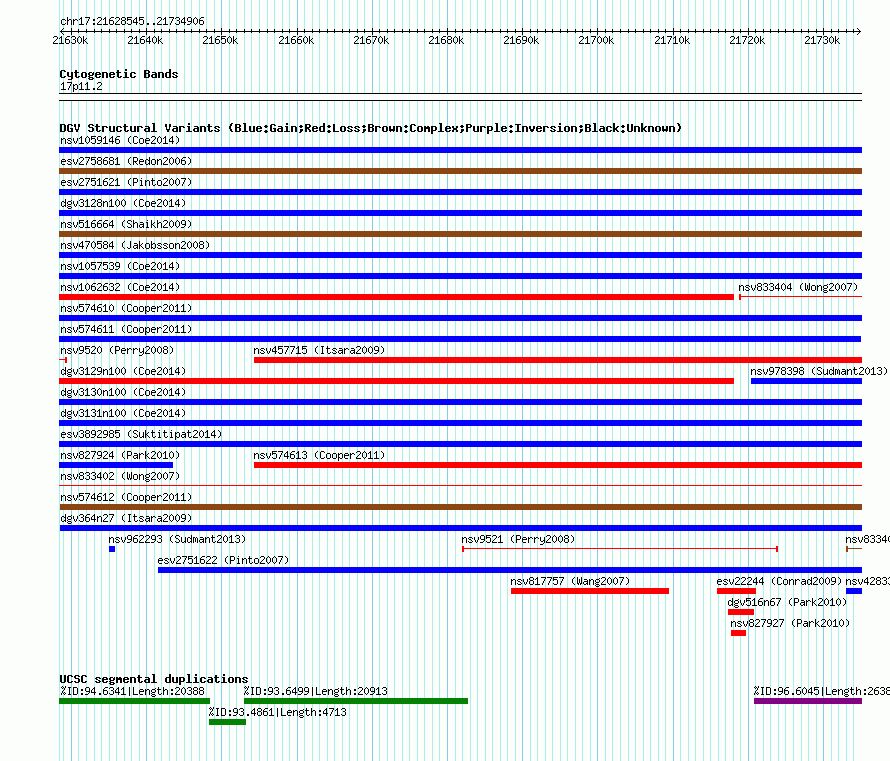This screenshot has height=761, width=890.
Task: Click the 21720k ruler position
Action: tap(747, 40)
